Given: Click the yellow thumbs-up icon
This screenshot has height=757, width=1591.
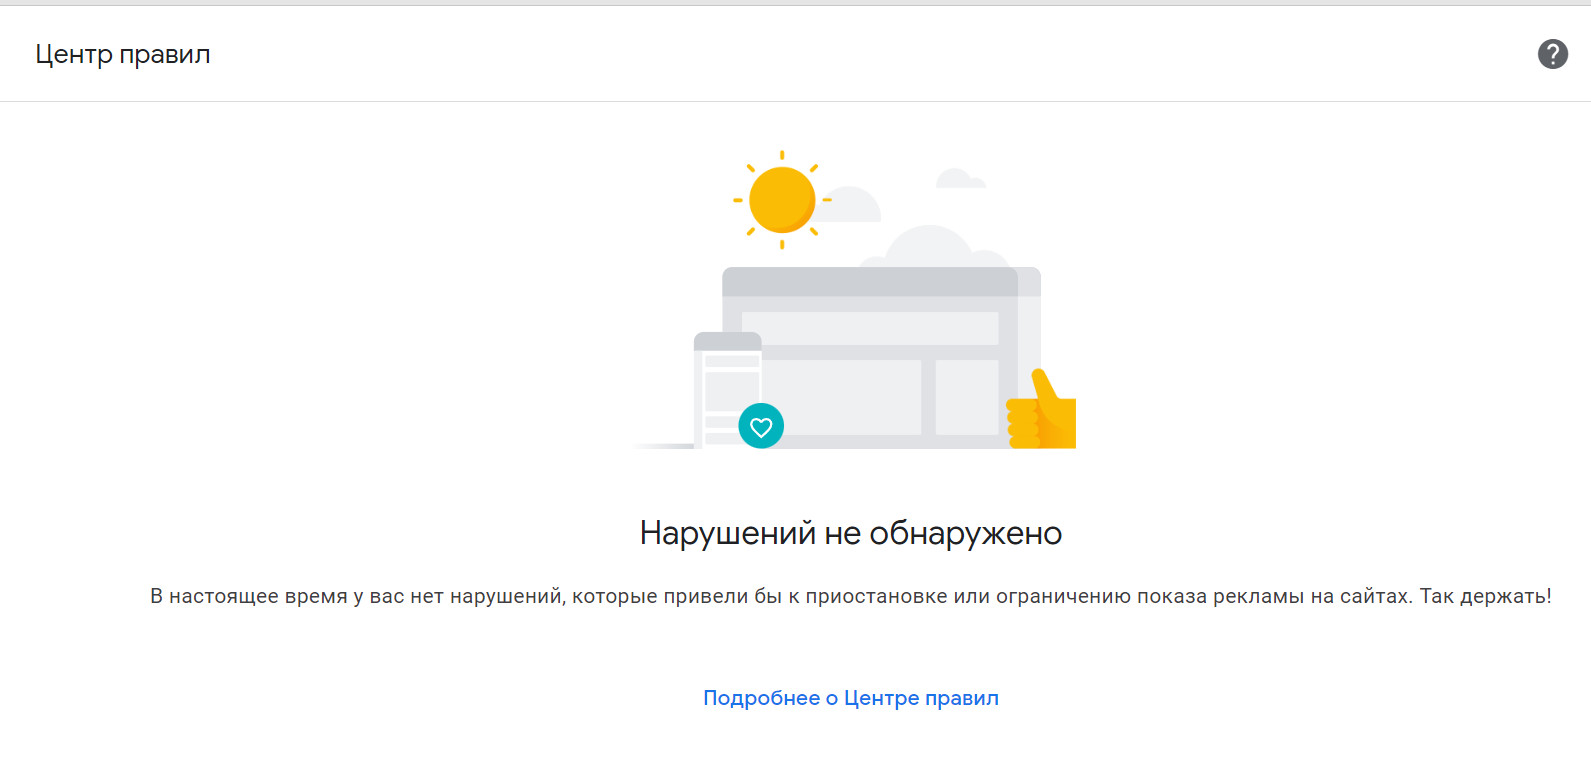Looking at the screenshot, I should (x=1043, y=414).
